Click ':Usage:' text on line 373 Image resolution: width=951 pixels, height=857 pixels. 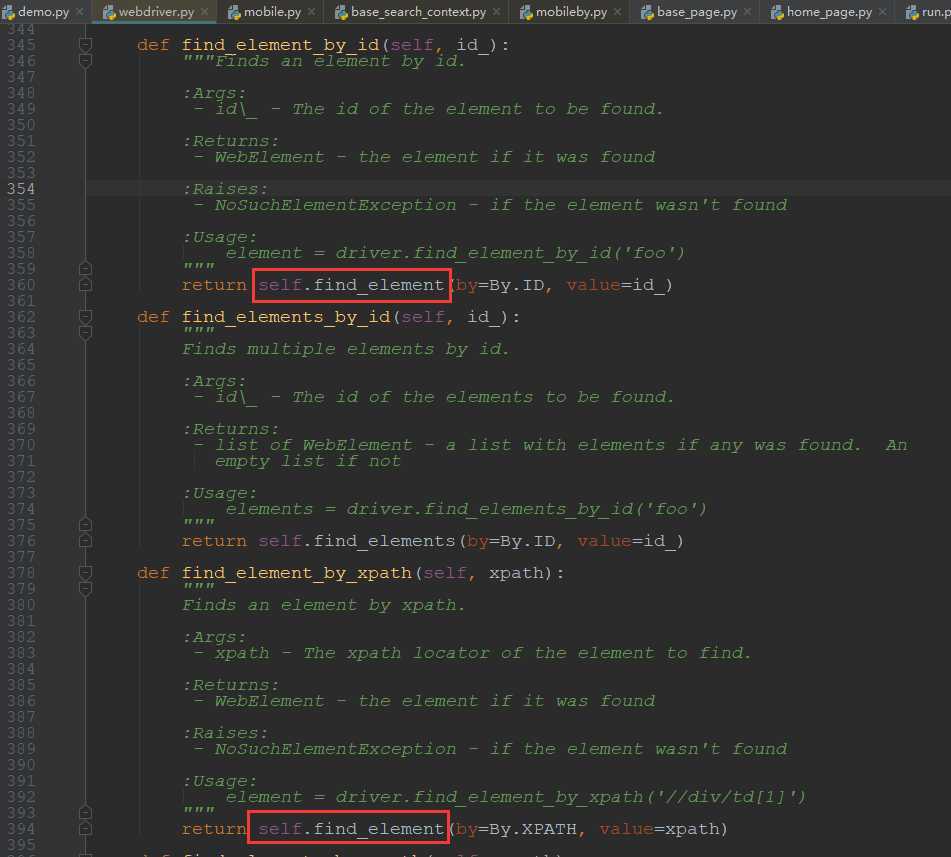point(220,493)
